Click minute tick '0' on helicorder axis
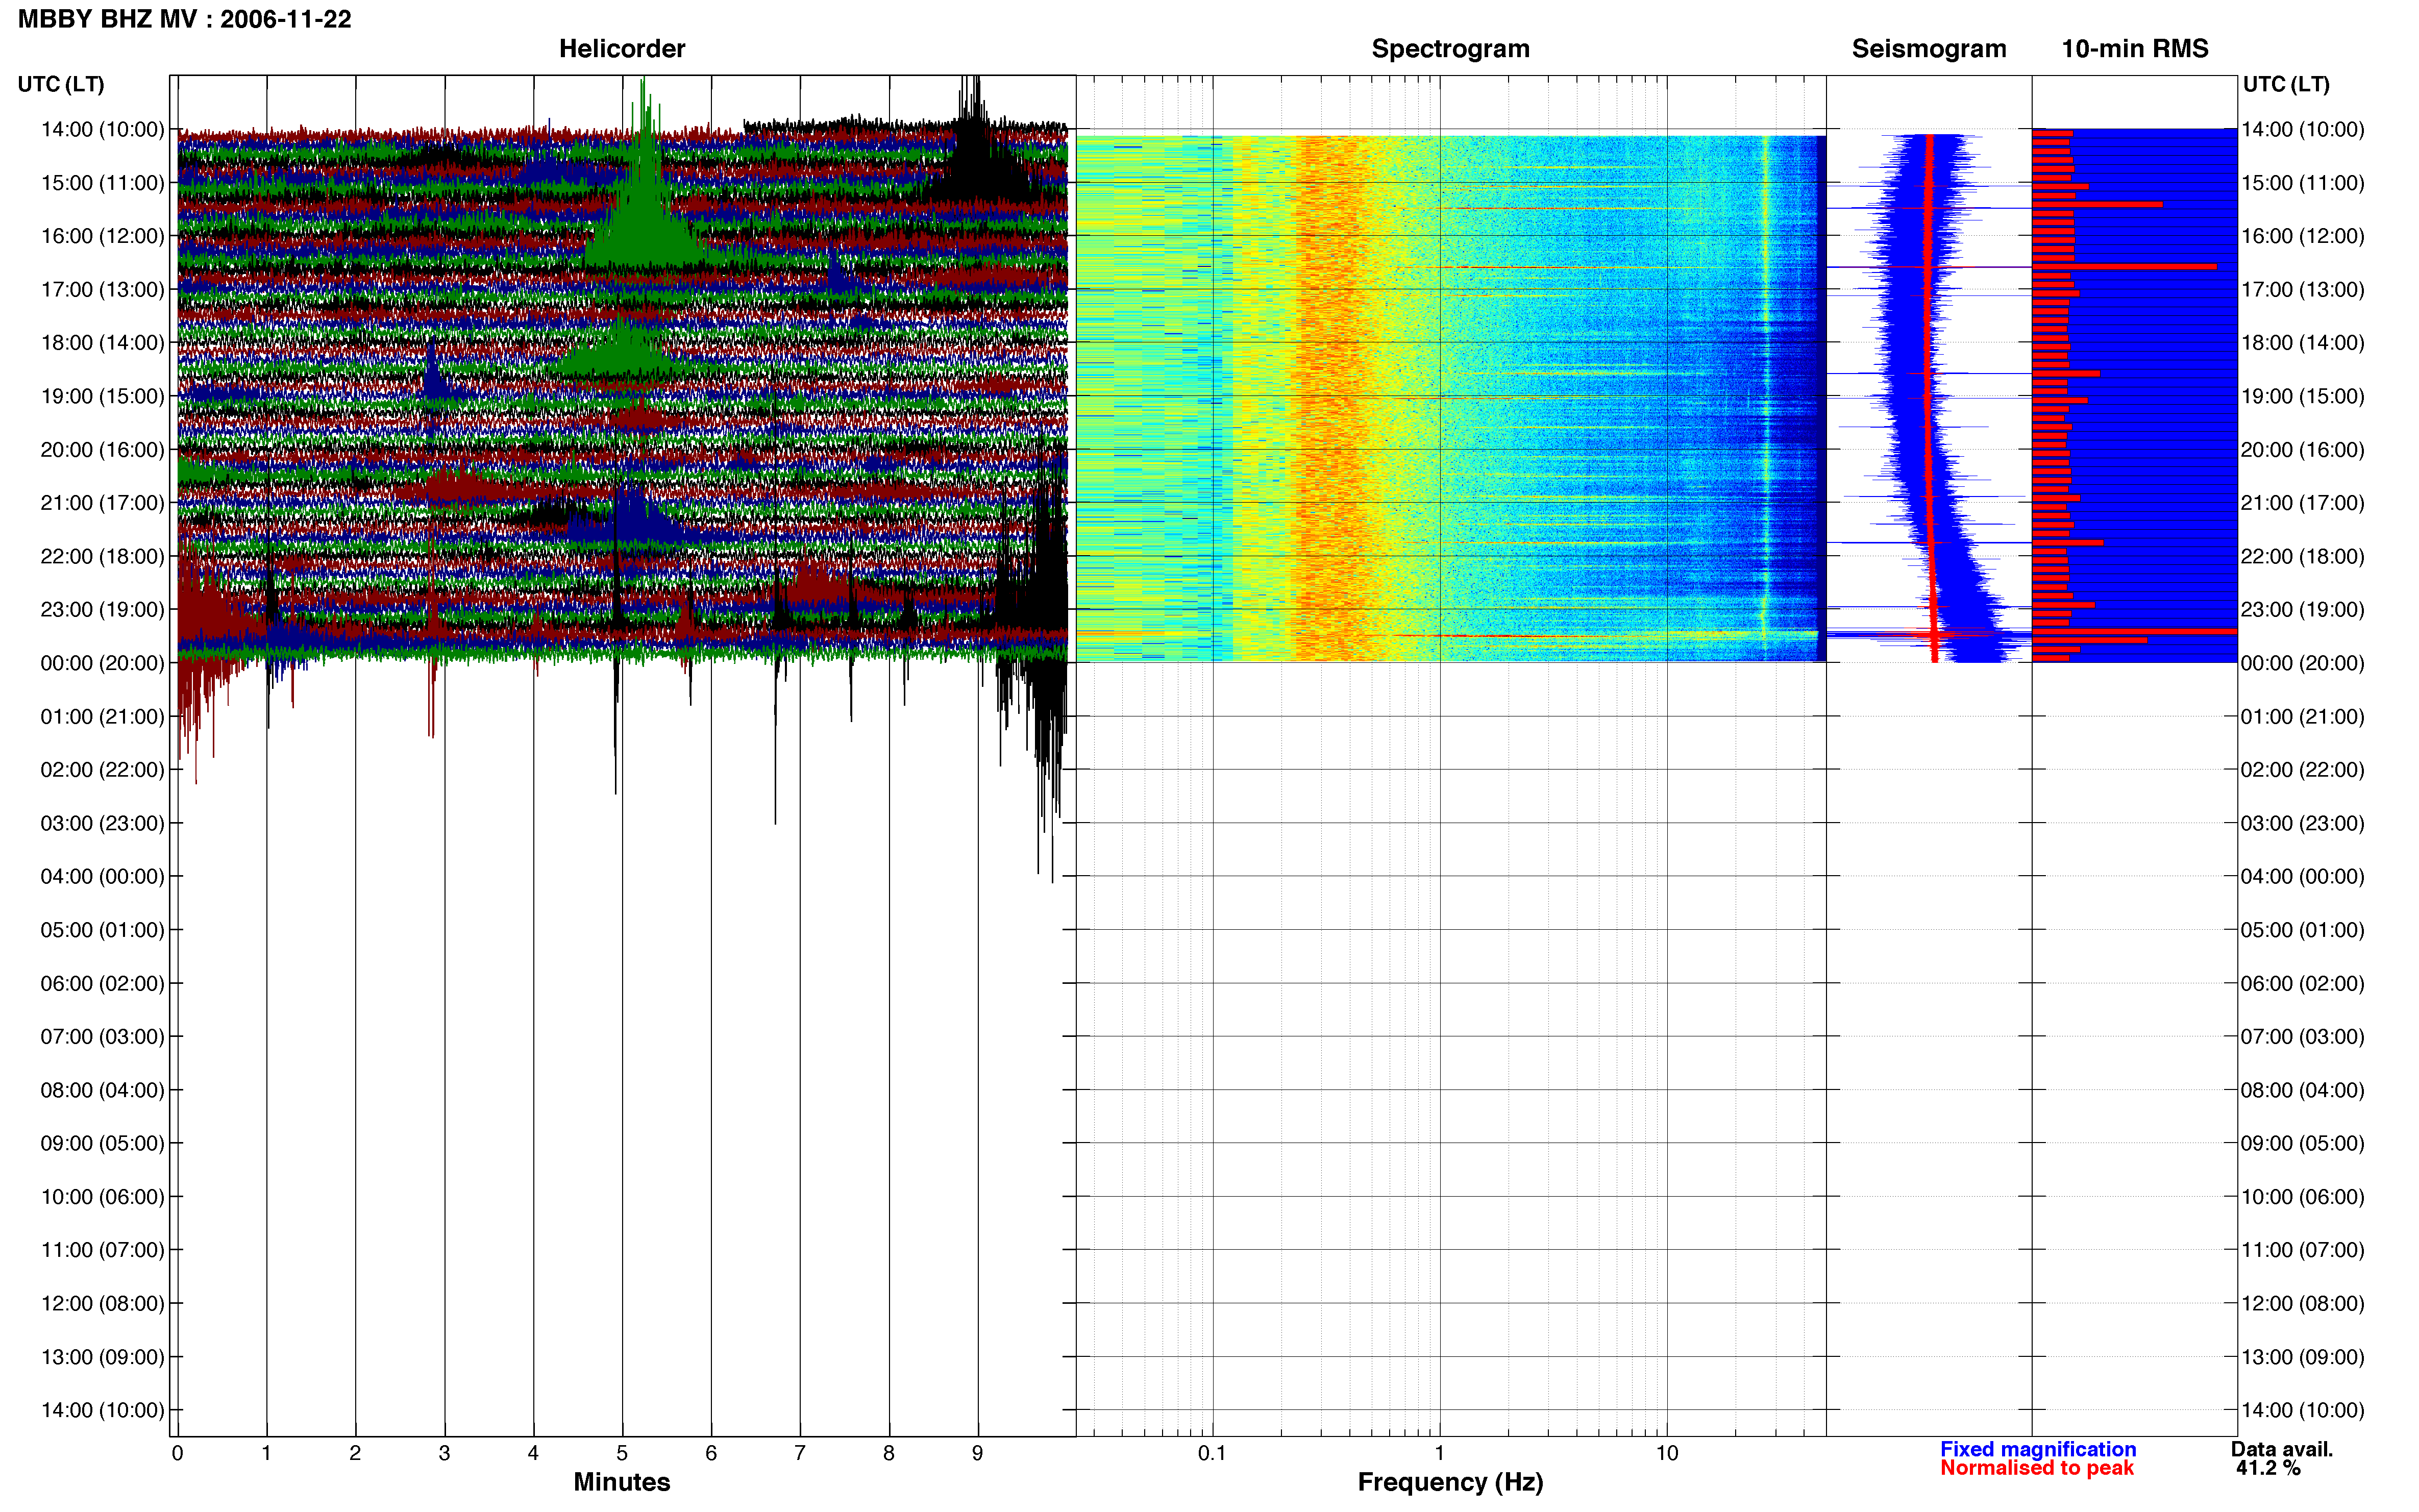The width and height of the screenshot is (2419, 1512). coord(177,1453)
